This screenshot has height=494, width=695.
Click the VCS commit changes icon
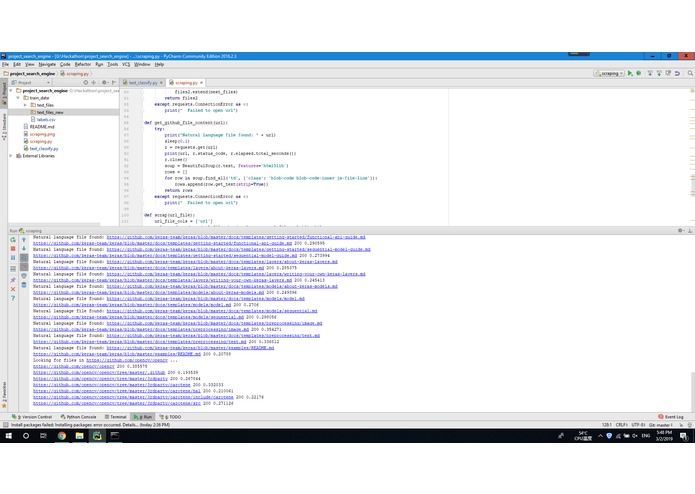point(659,74)
